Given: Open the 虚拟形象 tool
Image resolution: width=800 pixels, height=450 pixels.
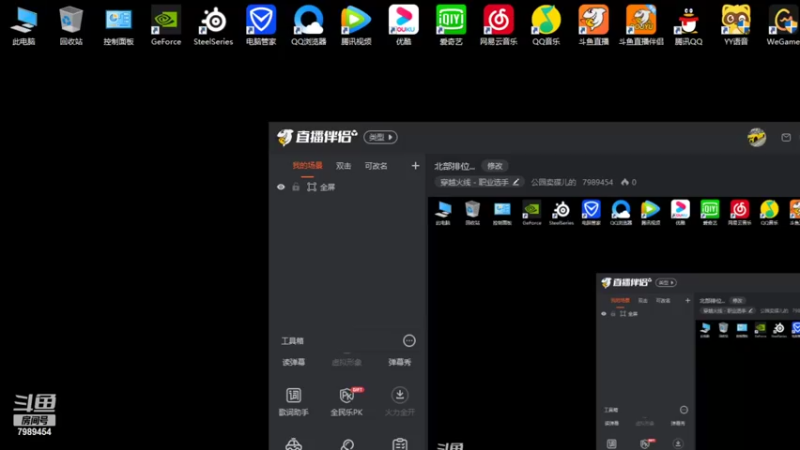Looking at the screenshot, I should (346, 362).
